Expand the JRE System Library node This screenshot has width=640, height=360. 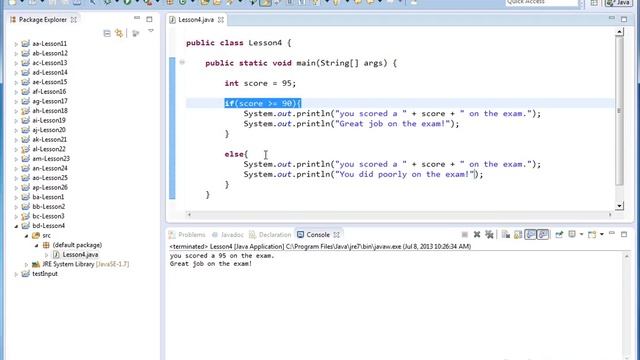27,264
